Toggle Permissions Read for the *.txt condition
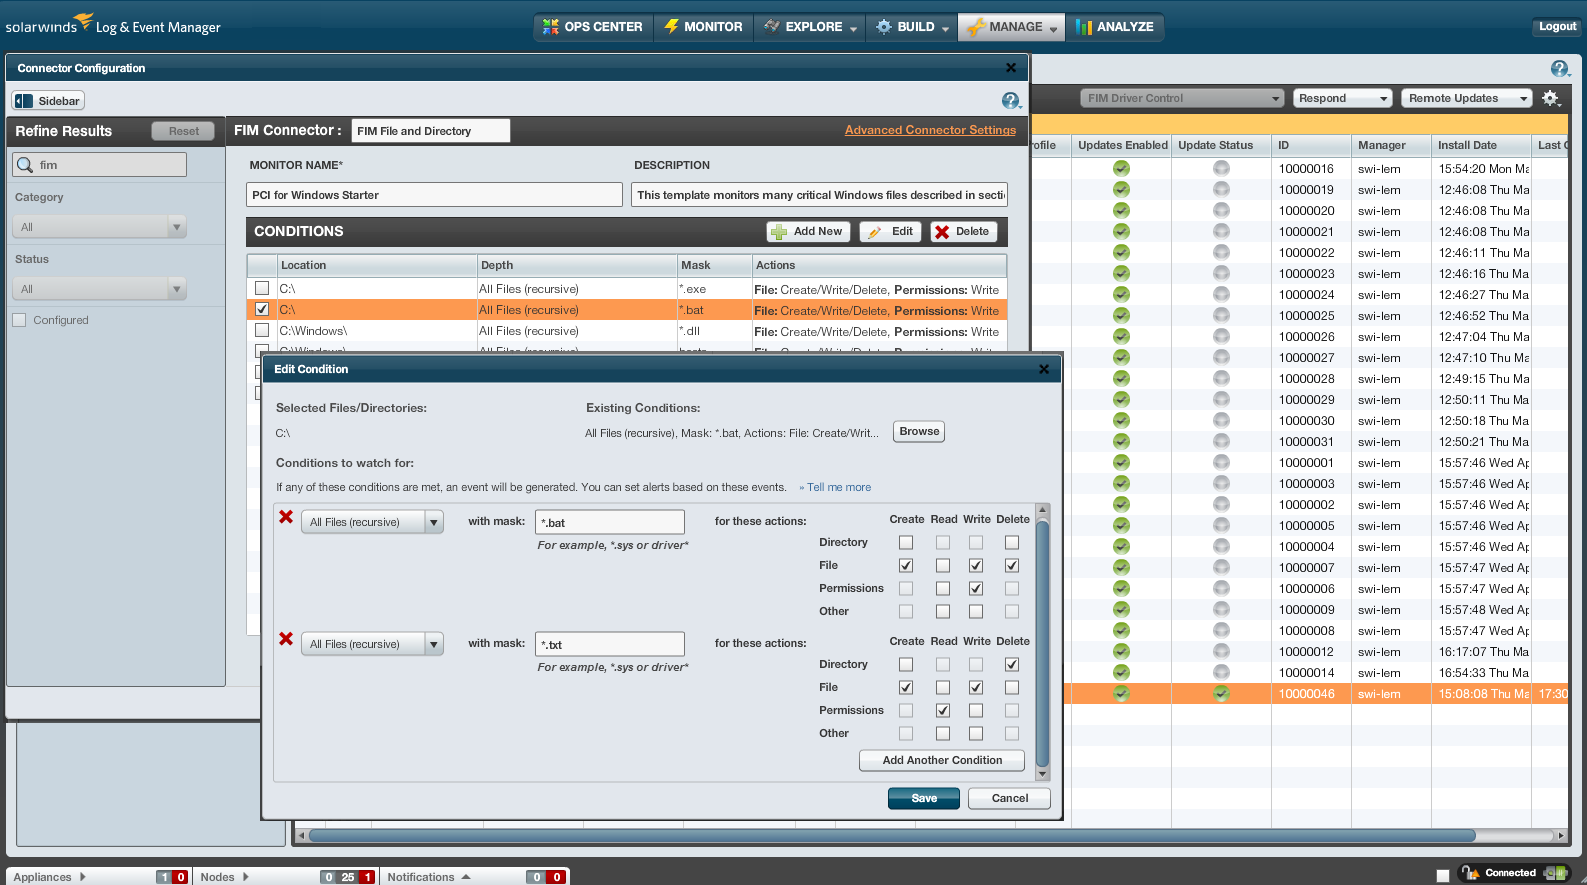Image resolution: width=1587 pixels, height=885 pixels. pyautogui.click(x=943, y=710)
